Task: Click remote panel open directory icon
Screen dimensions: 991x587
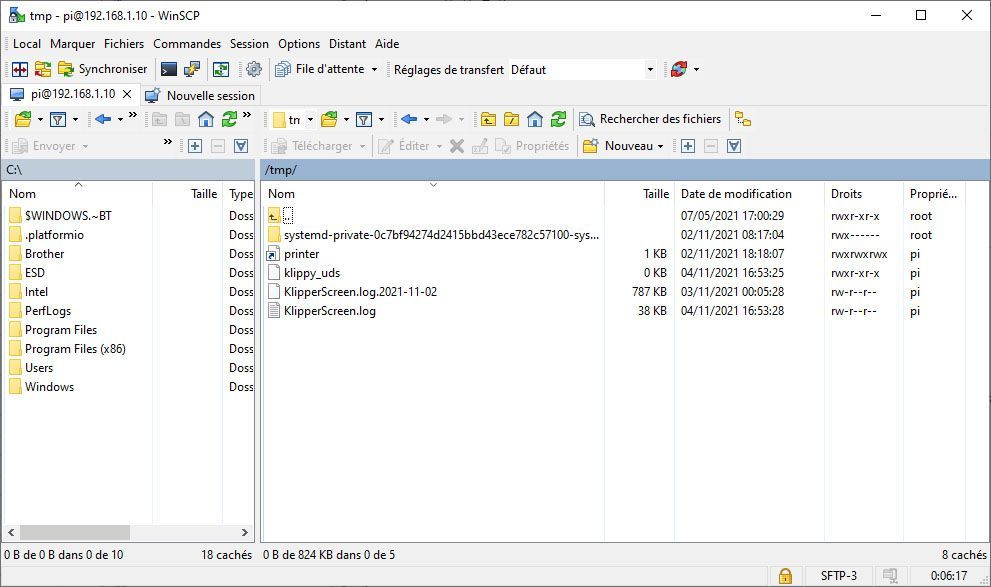Action: pos(329,119)
